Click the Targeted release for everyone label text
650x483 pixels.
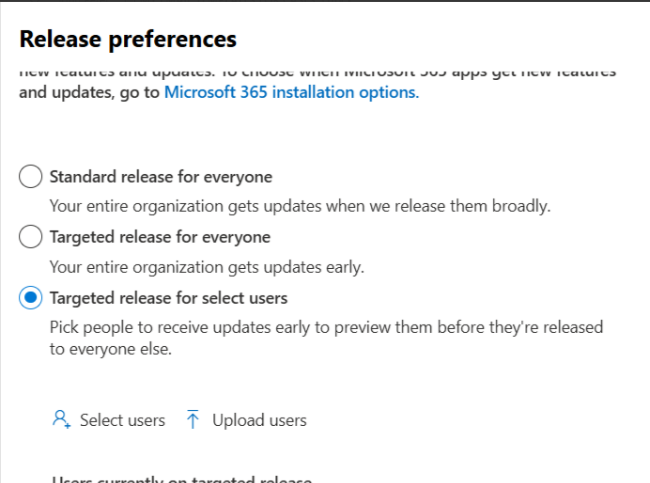(160, 237)
